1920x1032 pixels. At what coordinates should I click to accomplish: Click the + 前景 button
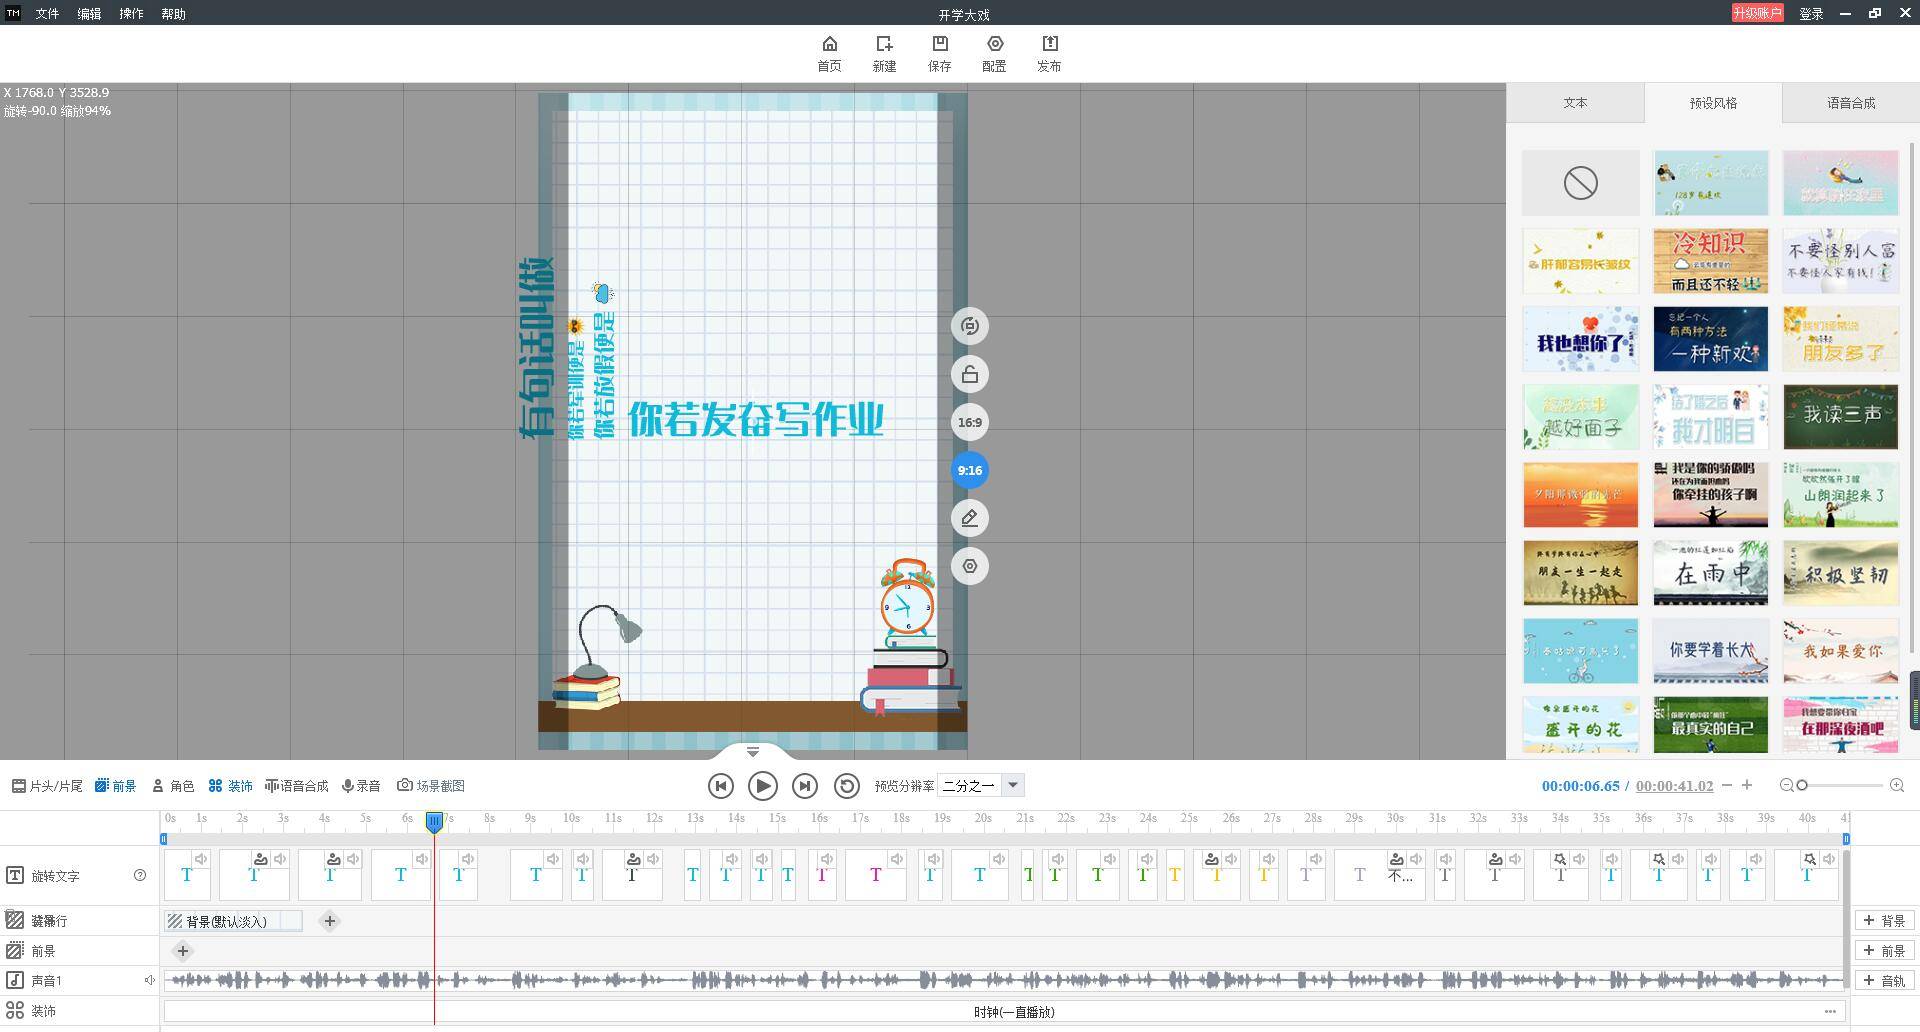(x=1885, y=951)
